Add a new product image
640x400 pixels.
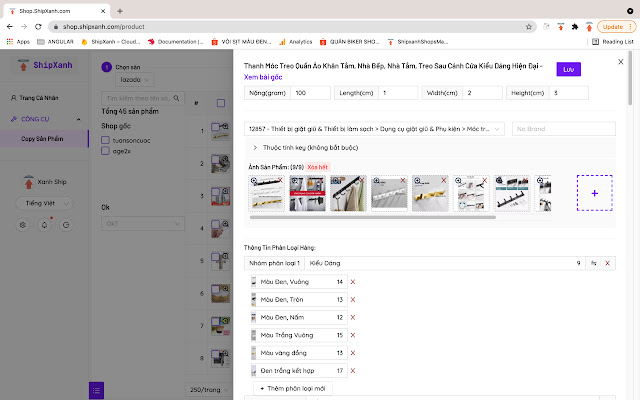[594, 192]
